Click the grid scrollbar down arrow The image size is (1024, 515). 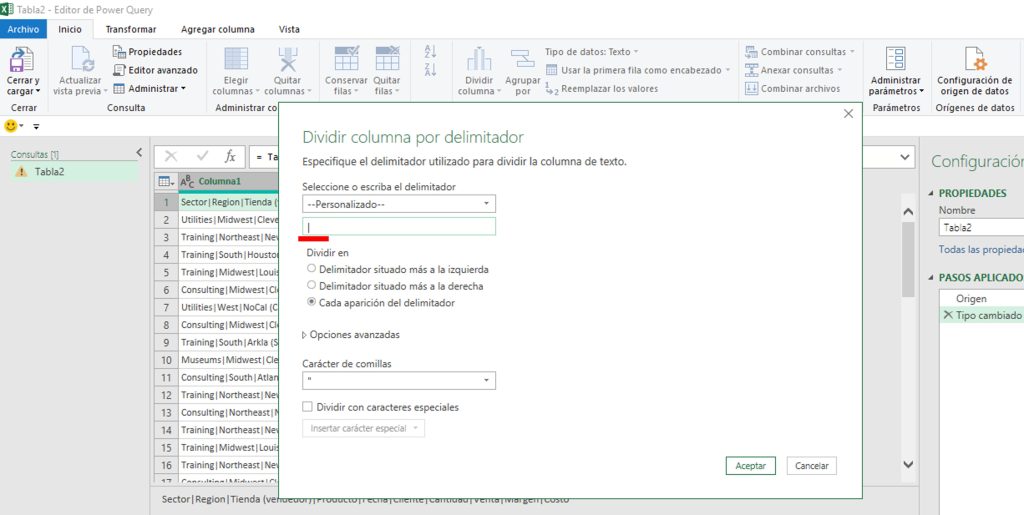(x=908, y=464)
